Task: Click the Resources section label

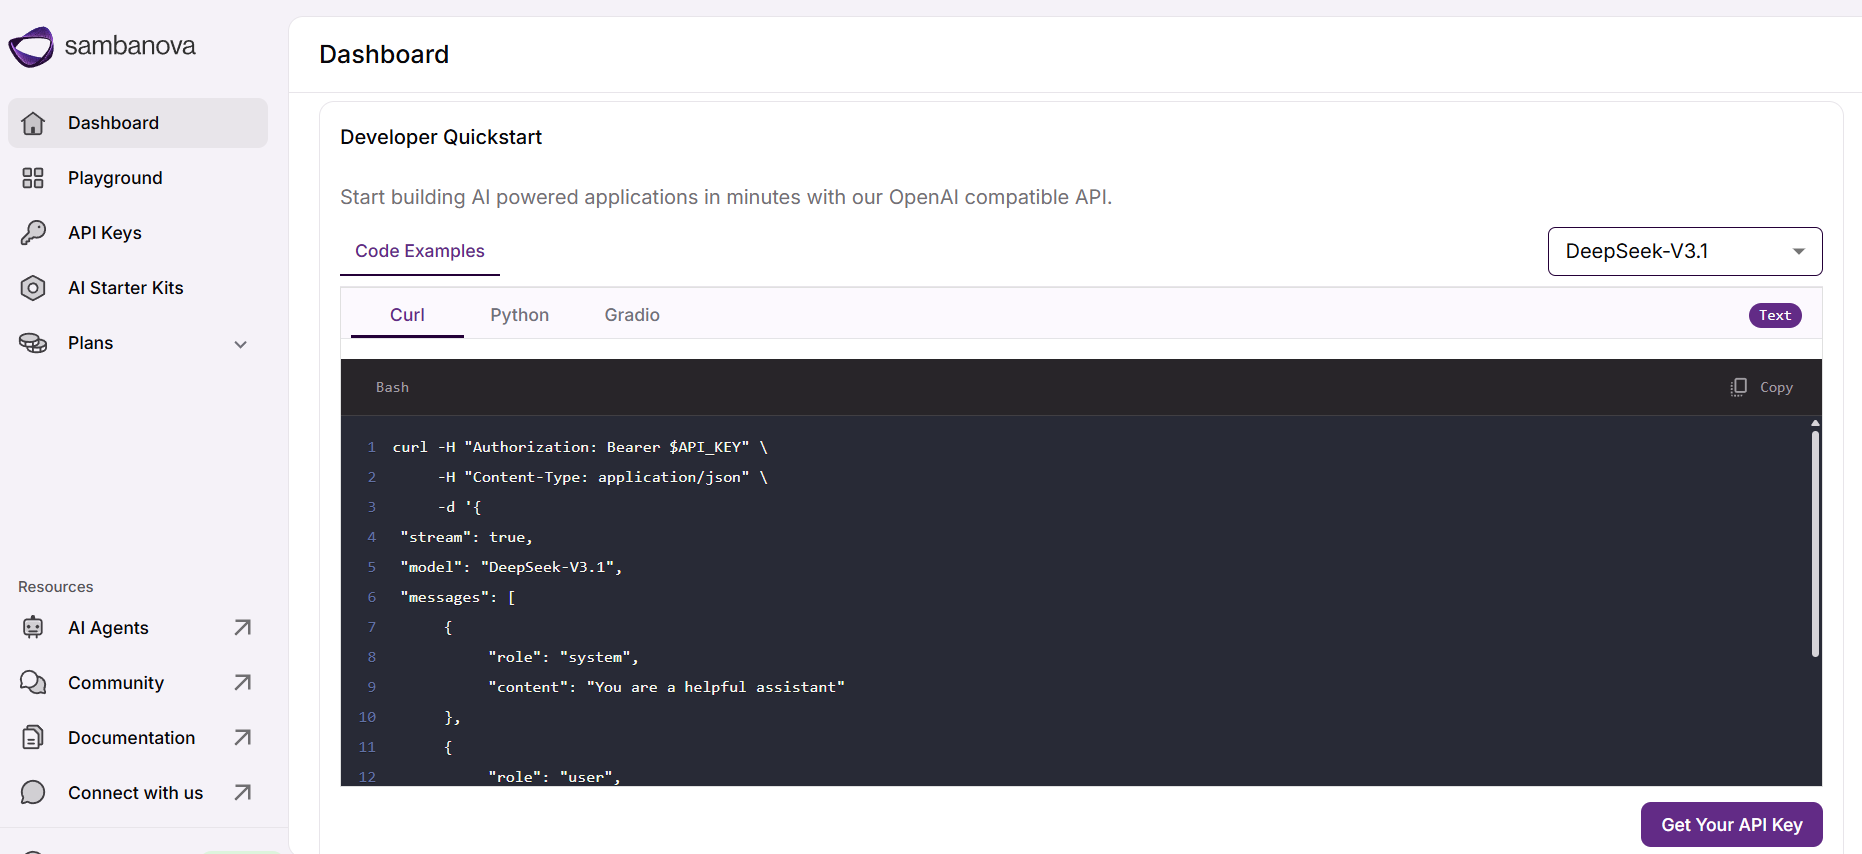Action: pos(56,587)
